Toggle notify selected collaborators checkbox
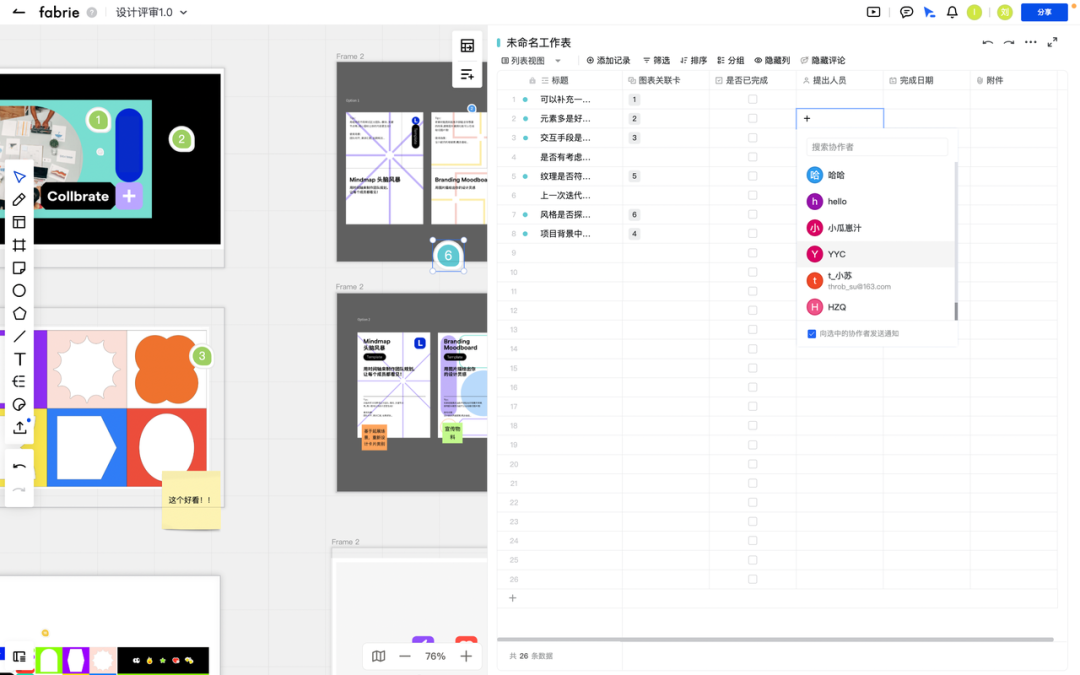The height and width of the screenshot is (675, 1080). coord(811,333)
